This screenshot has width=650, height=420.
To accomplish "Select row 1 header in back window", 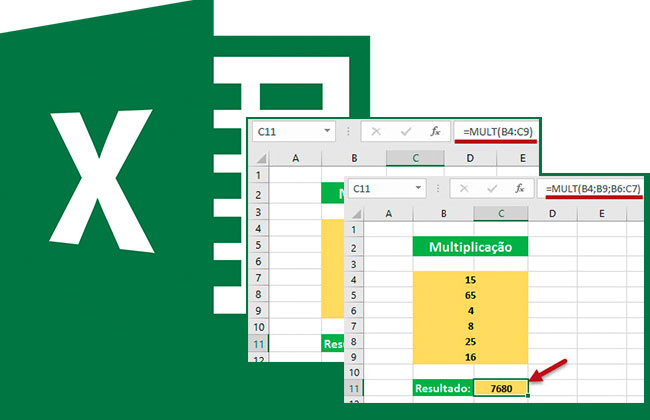I will click(x=258, y=175).
